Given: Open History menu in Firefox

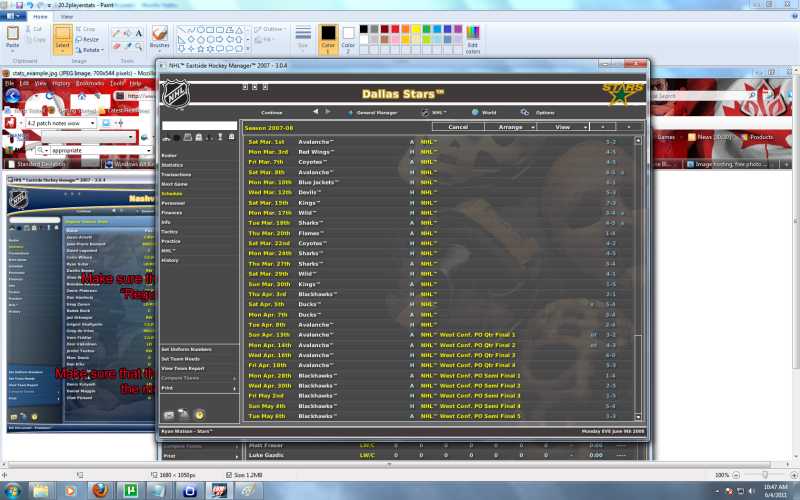Looking at the screenshot, I should click(61, 83).
